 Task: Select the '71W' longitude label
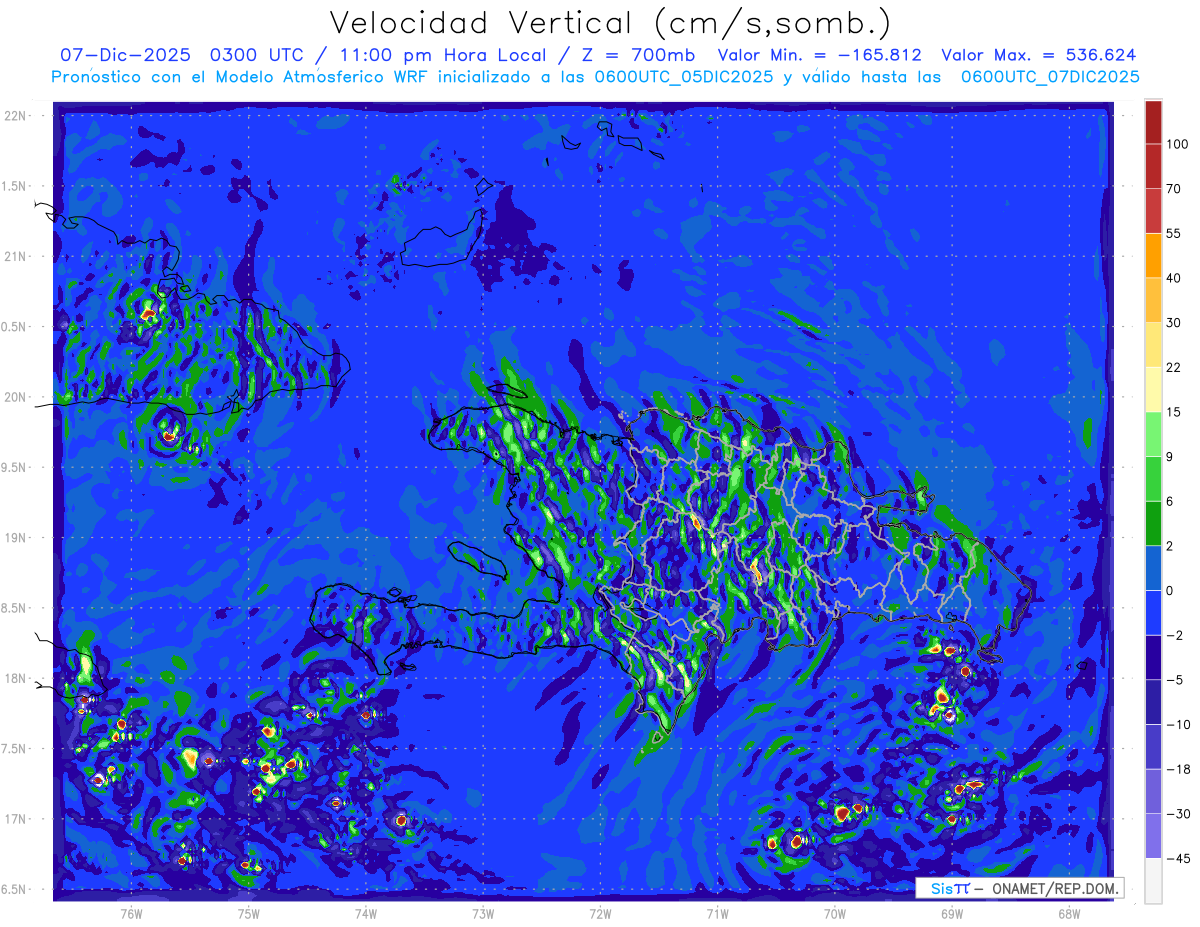pyautogui.click(x=717, y=914)
